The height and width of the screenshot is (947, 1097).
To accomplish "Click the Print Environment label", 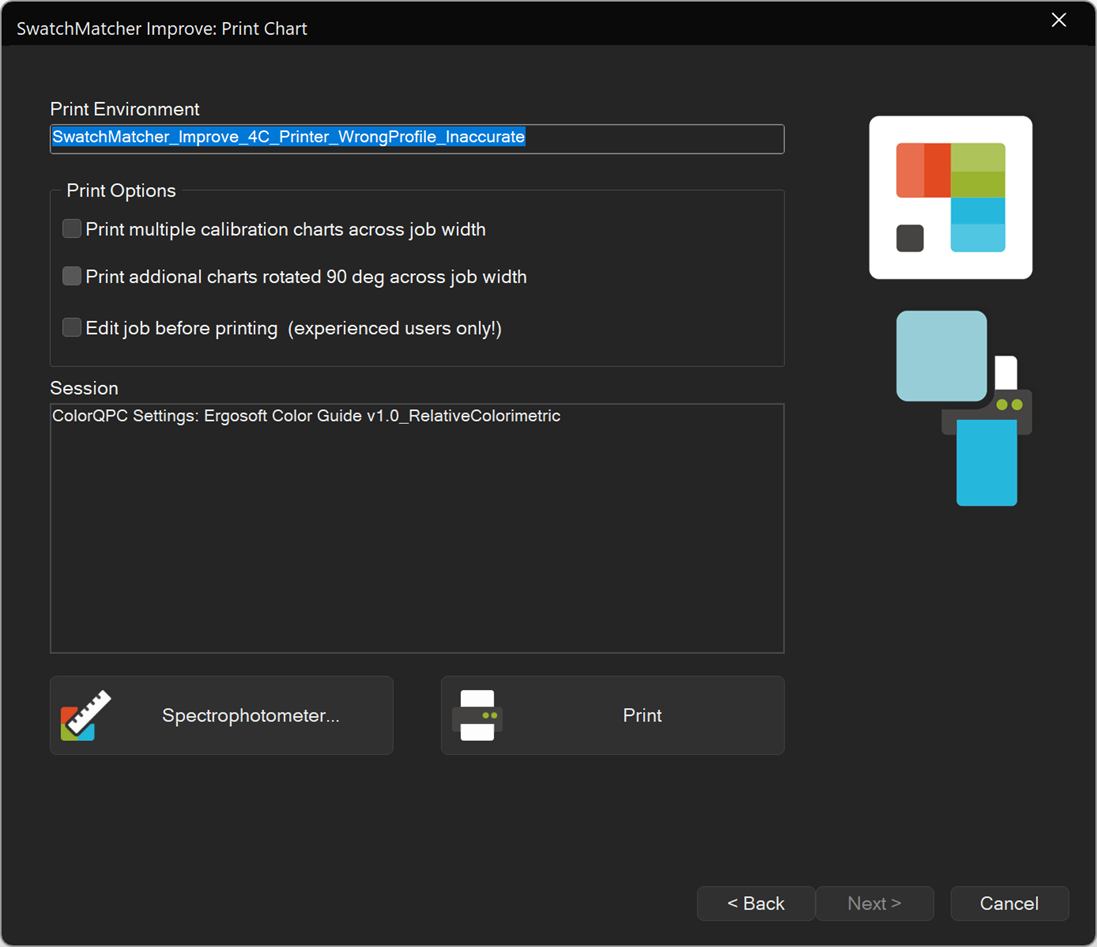I will click(125, 109).
